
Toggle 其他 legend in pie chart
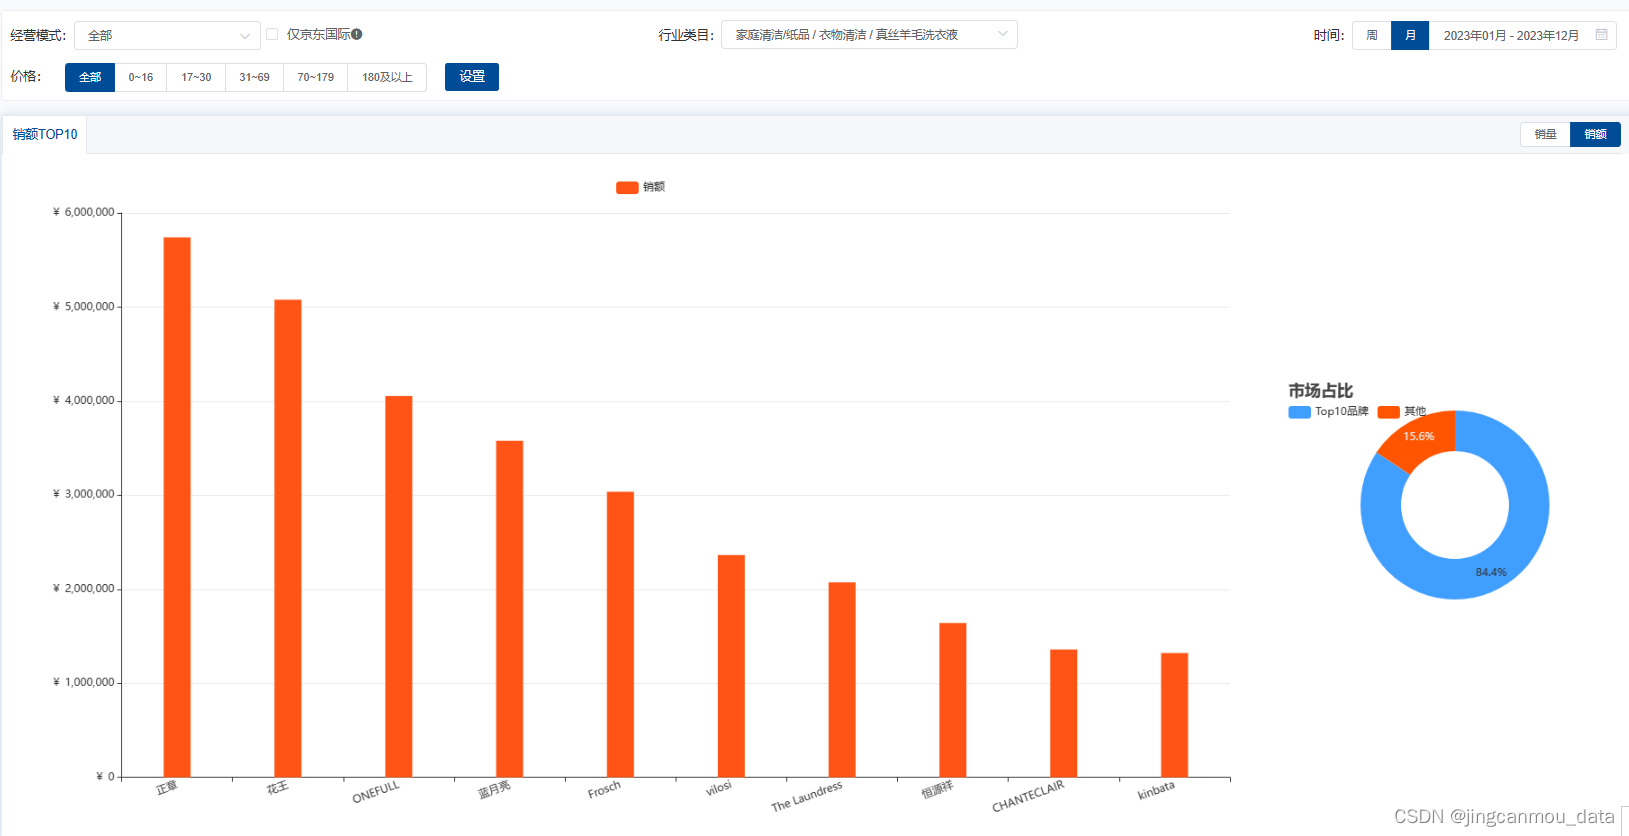tap(1402, 412)
